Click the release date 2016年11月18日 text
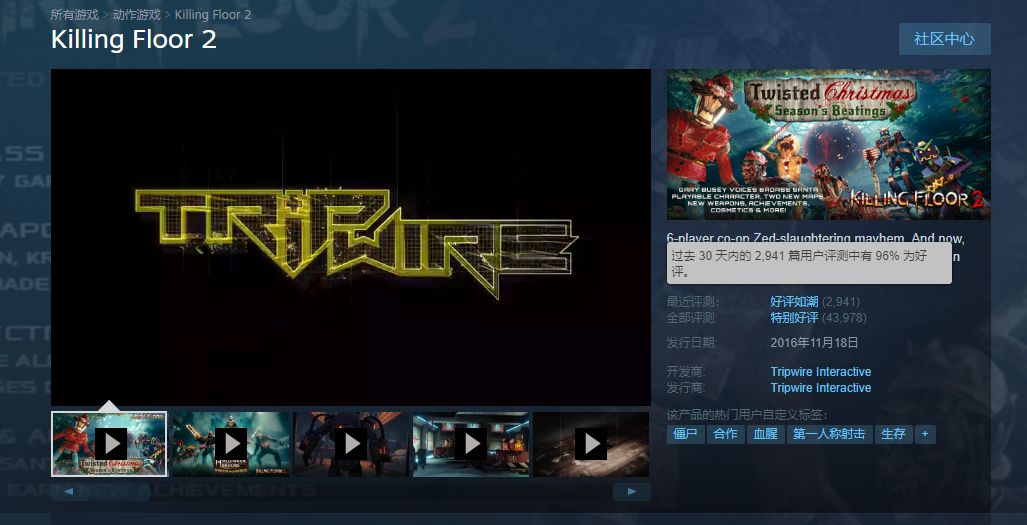 point(814,342)
